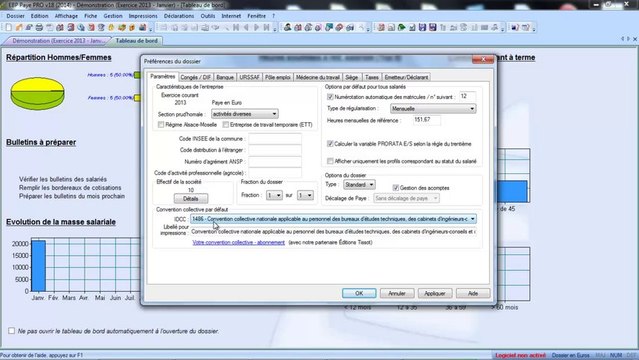Open Type de régularisation dropdown
The width and height of the screenshot is (639, 360).
[433, 108]
